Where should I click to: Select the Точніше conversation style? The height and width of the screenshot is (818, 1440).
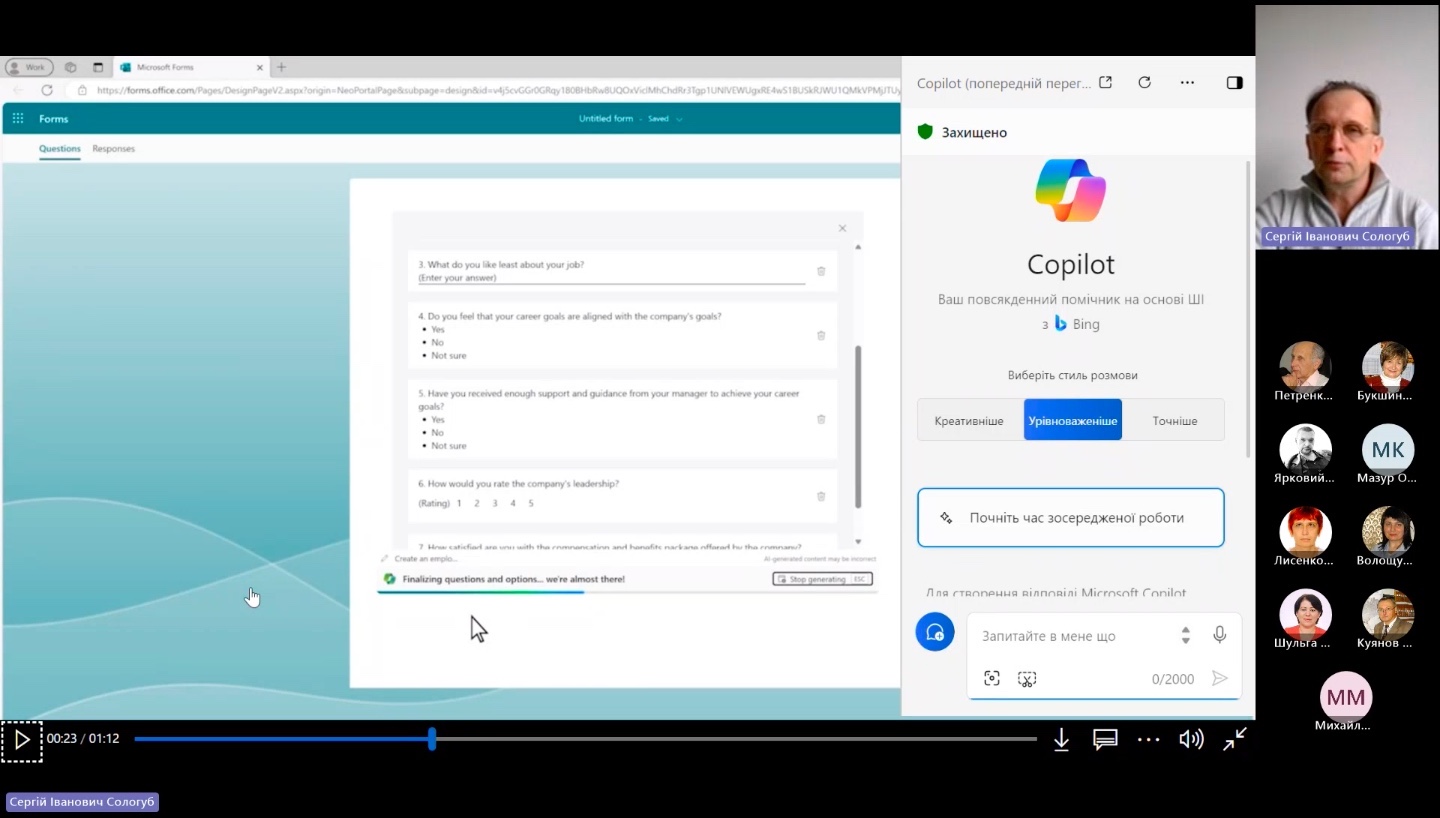(x=1175, y=421)
